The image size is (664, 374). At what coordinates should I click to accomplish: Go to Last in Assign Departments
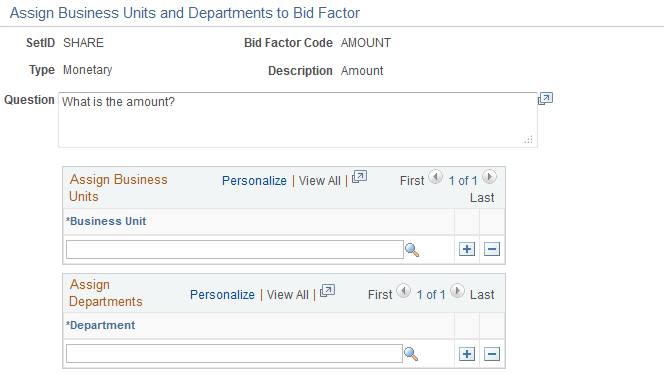482,295
